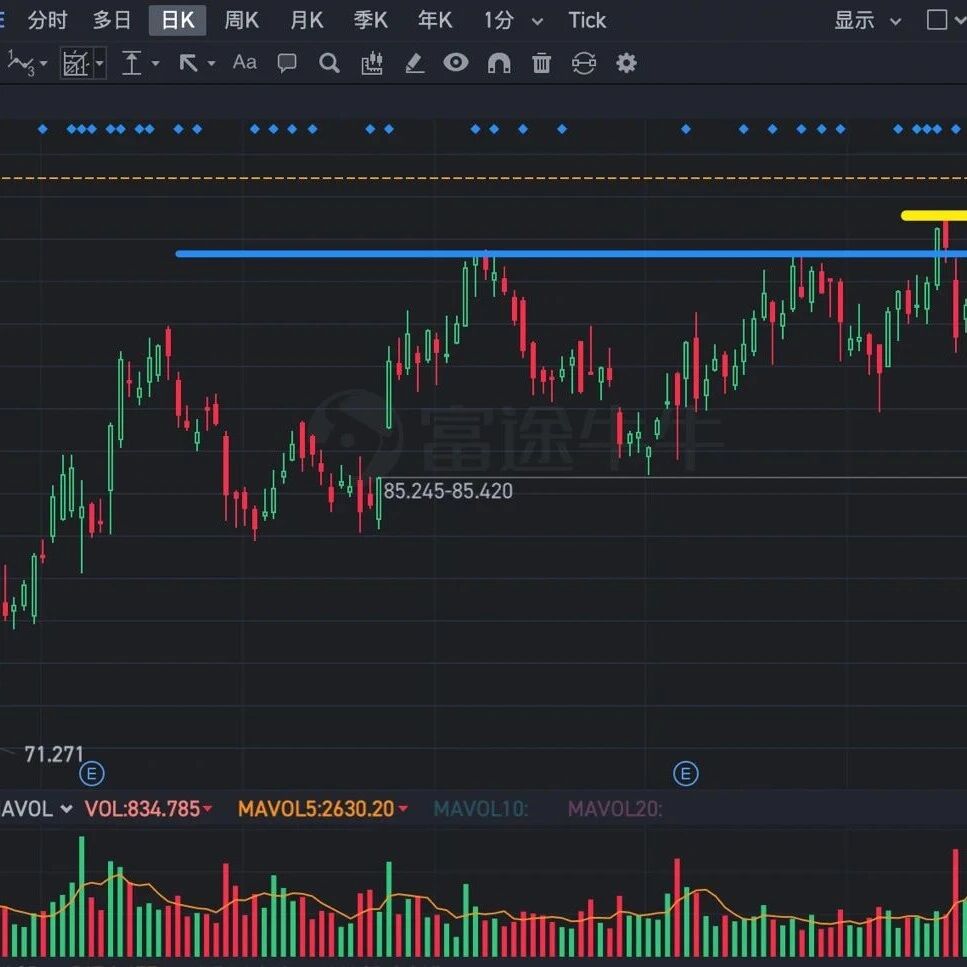Expand the minute interval dropdown arrow
Screen dimensions: 967x967
[x=537, y=22]
